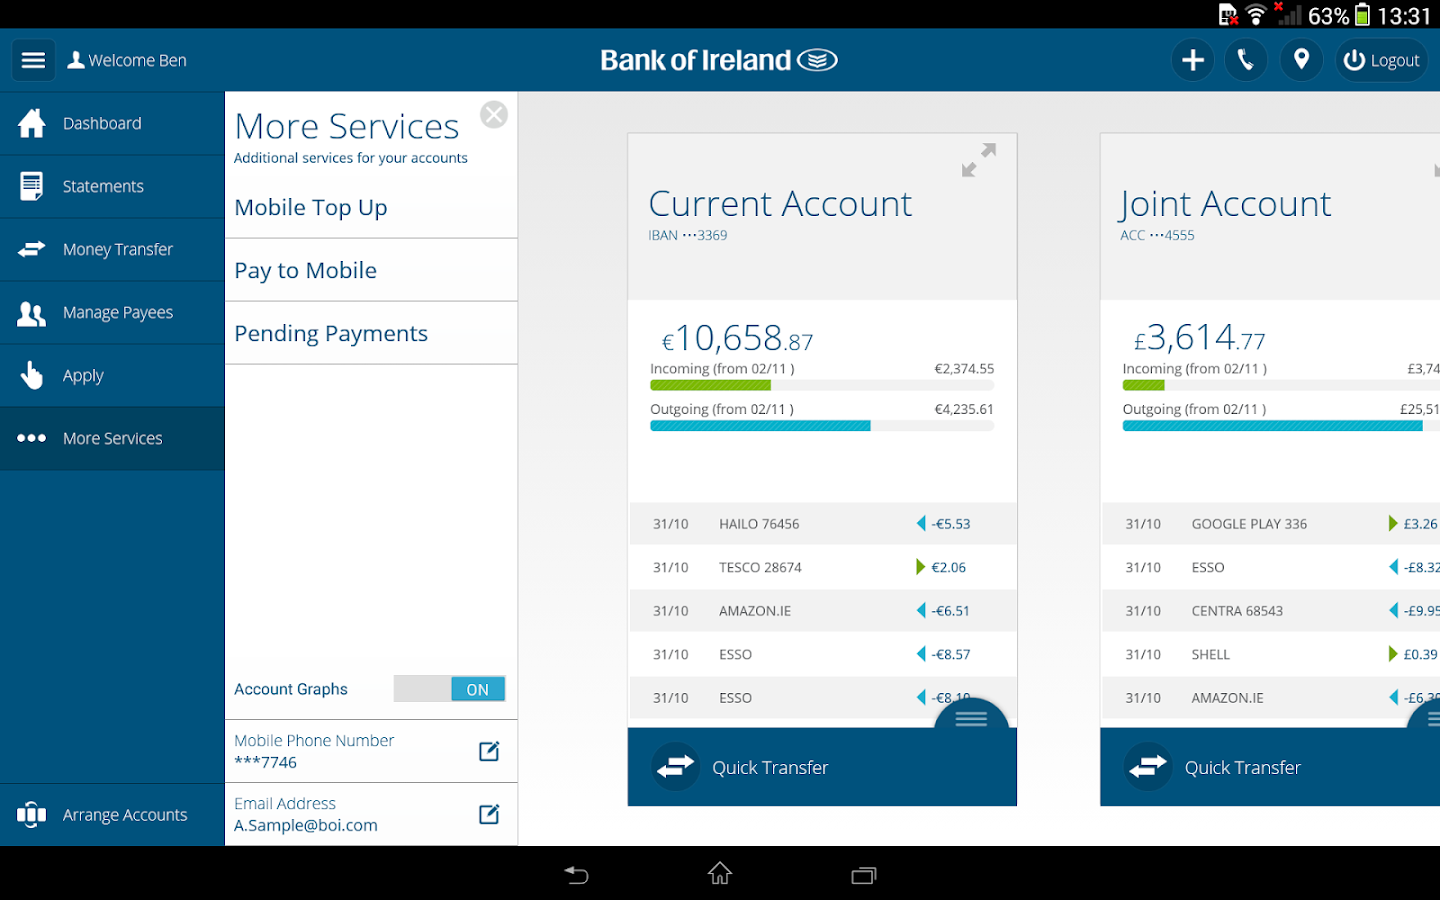Tap the Mobile Phone Number ***7746 value
Viewport: 1440px width, 900px height.
pyautogui.click(x=266, y=762)
